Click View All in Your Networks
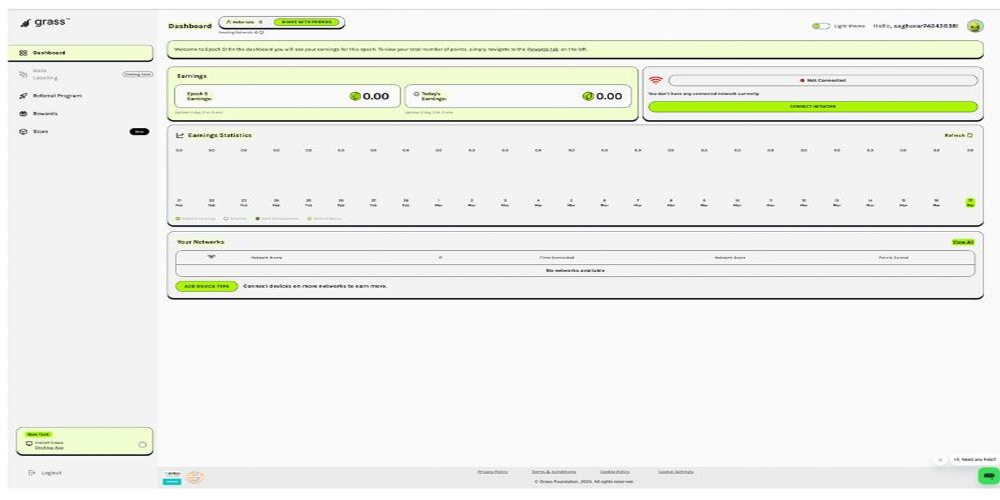The image size is (1000, 500). point(962,242)
